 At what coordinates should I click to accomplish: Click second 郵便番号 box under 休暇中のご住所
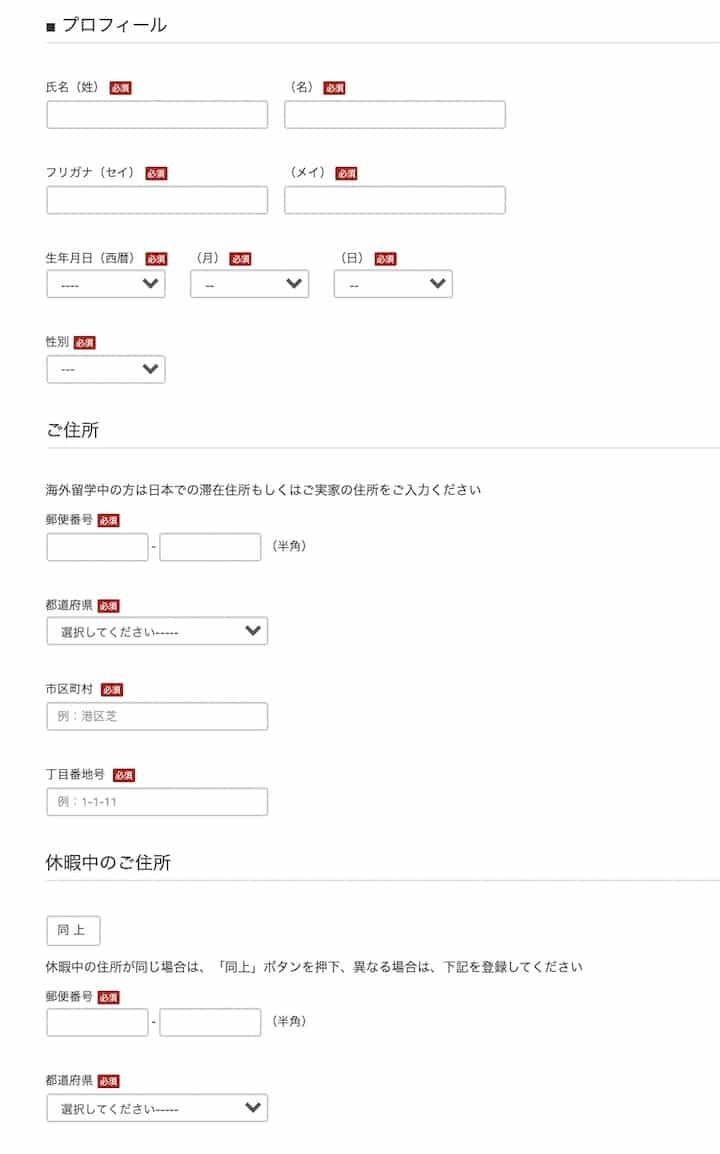tap(210, 1022)
